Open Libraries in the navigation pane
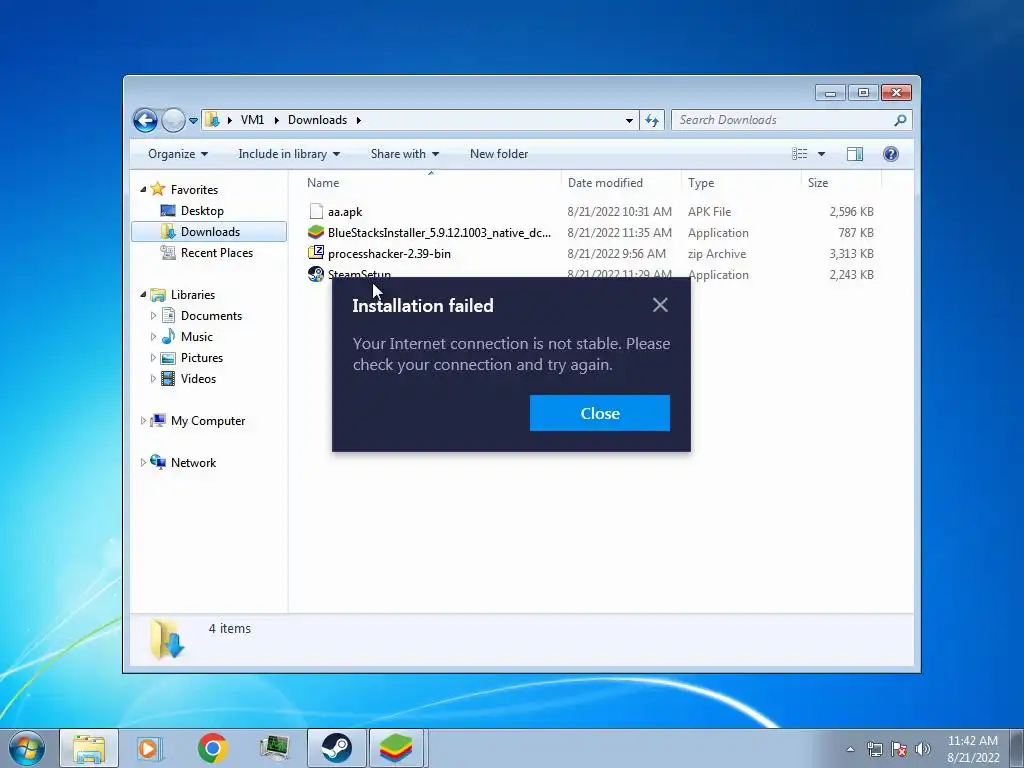The image size is (1024, 768). coord(193,295)
